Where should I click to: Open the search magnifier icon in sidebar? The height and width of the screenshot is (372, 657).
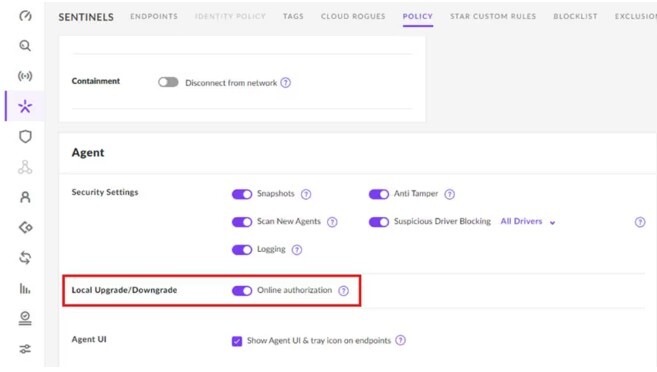(x=25, y=46)
